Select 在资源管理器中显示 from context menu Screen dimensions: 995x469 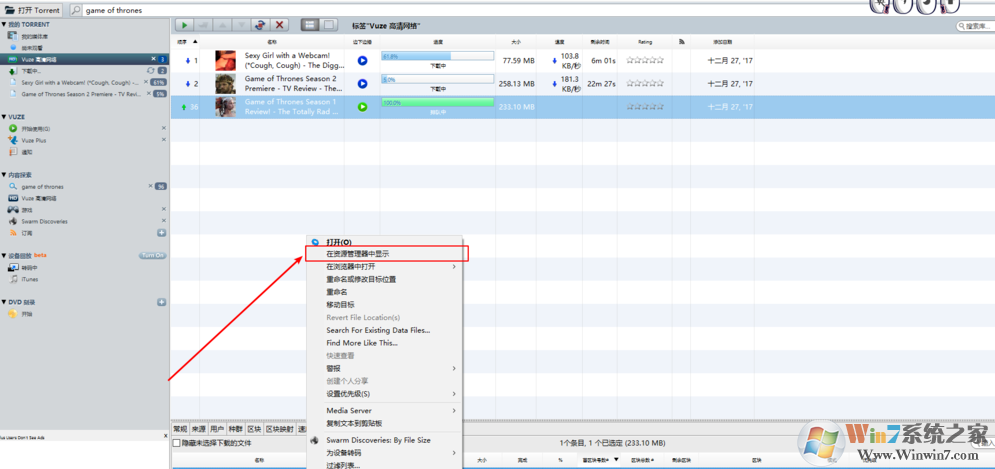pos(357,254)
